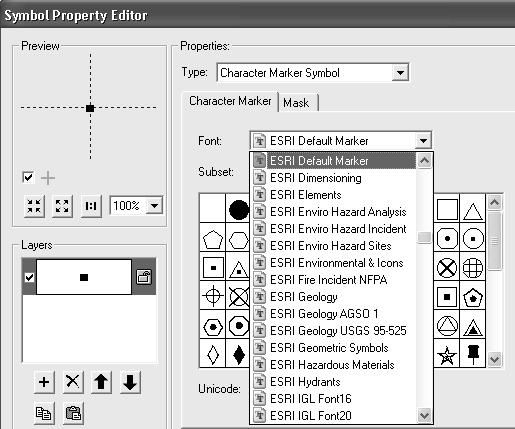Click the 1:1 actual size button
Image resolution: width=515 pixels, height=429 pixels.
click(91, 206)
